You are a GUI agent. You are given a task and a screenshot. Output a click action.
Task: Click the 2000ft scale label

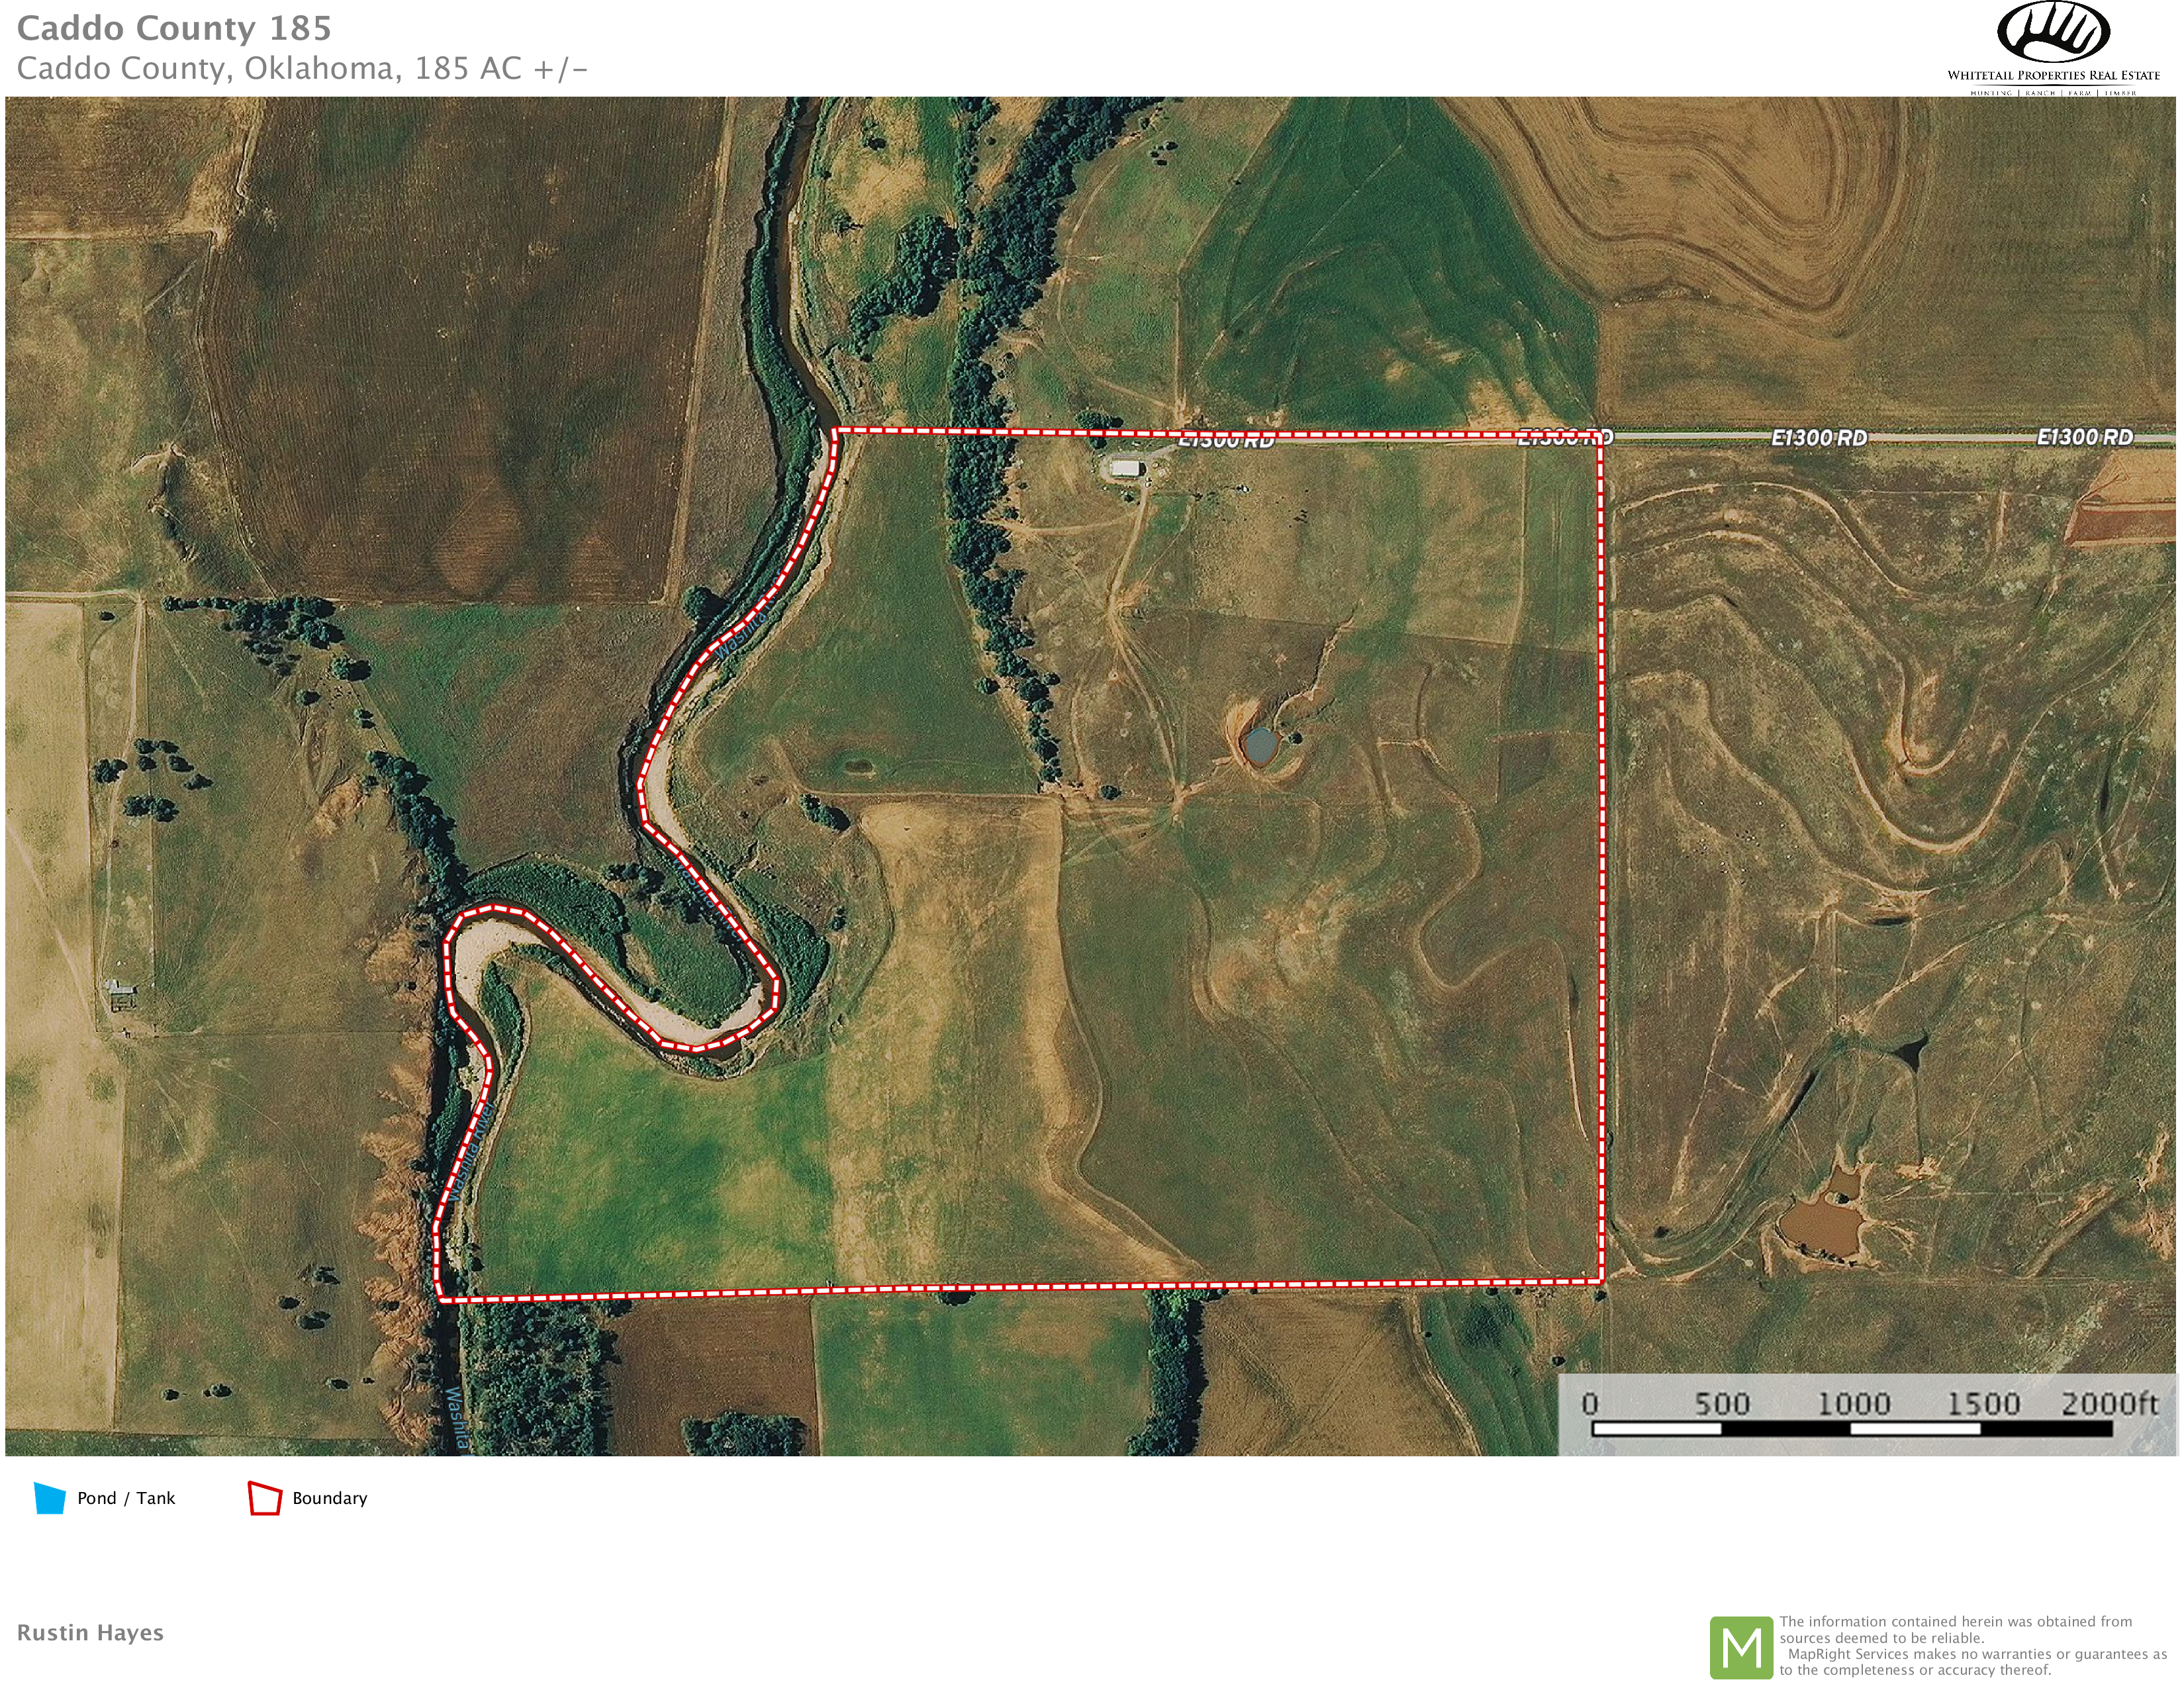2109,1403
